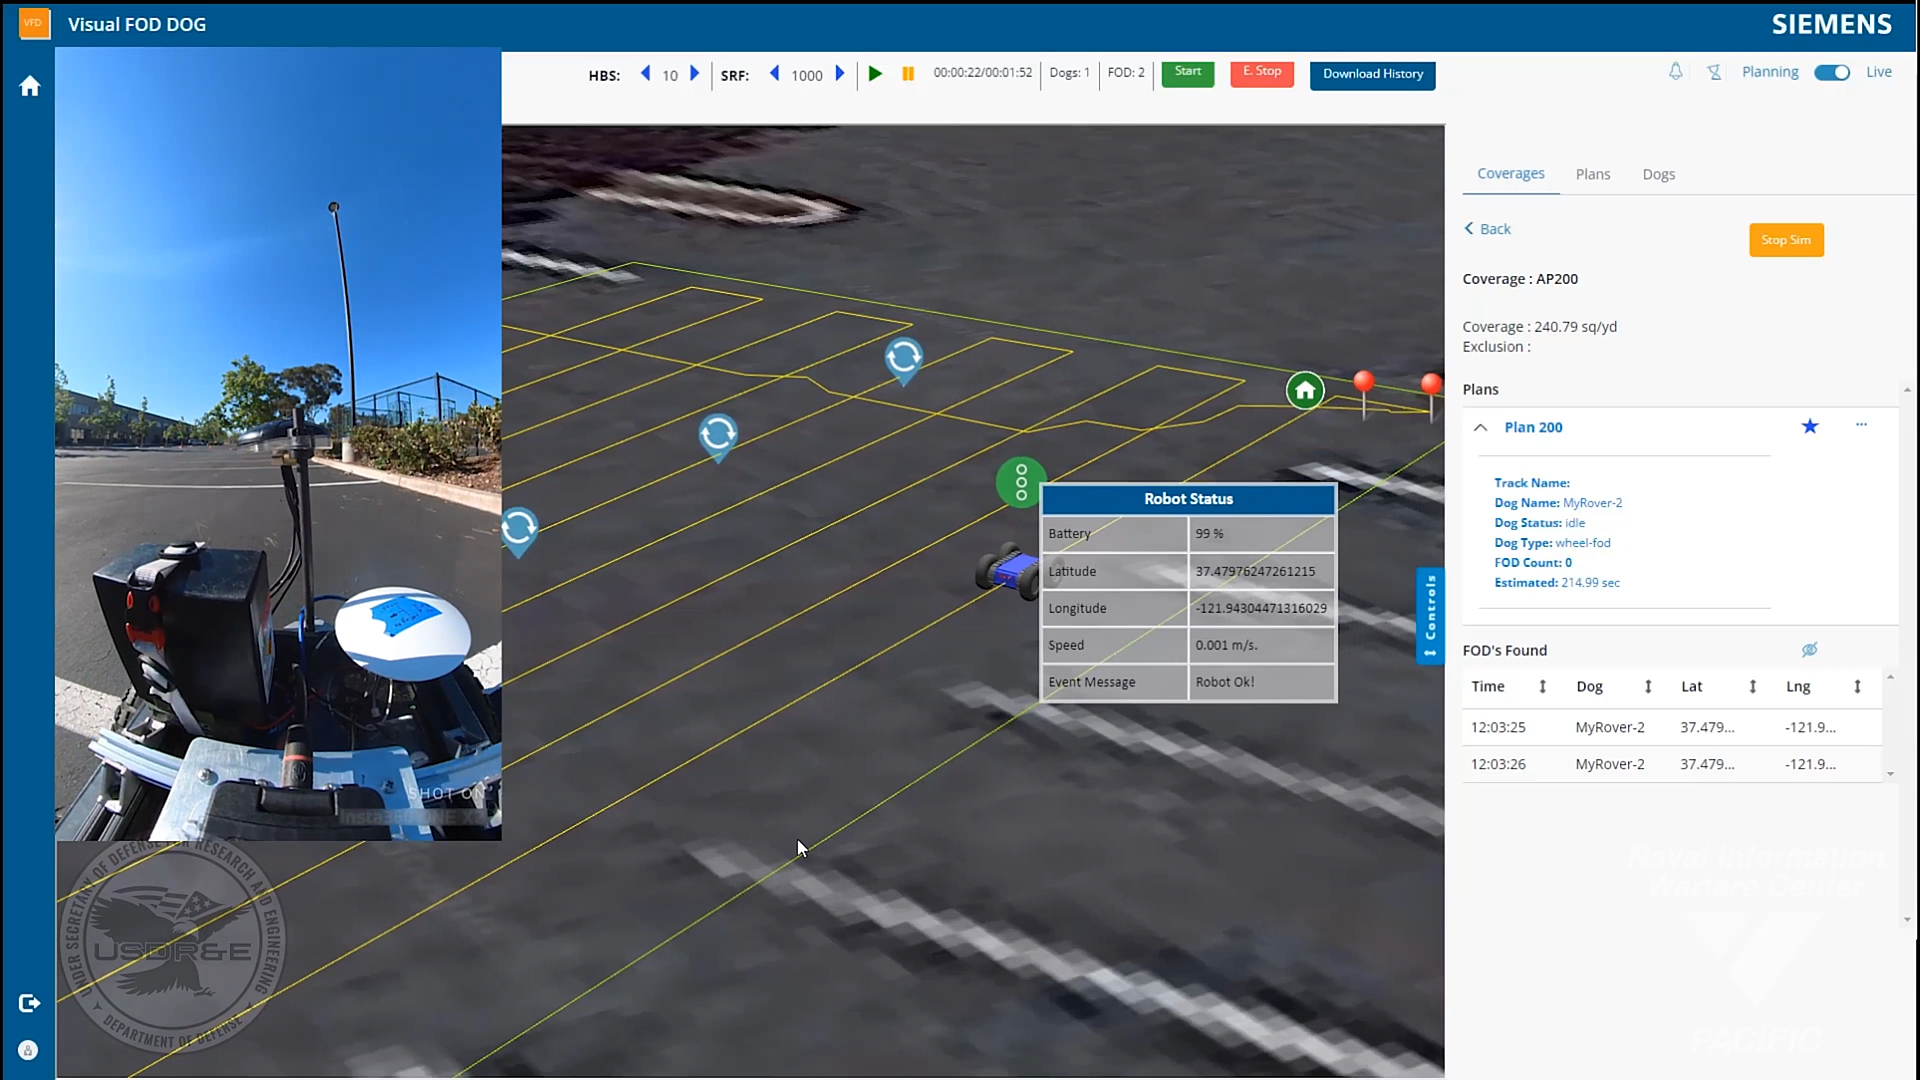This screenshot has height=1080, width=1920.
Task: Switch to the Plans tab
Action: click(1593, 174)
